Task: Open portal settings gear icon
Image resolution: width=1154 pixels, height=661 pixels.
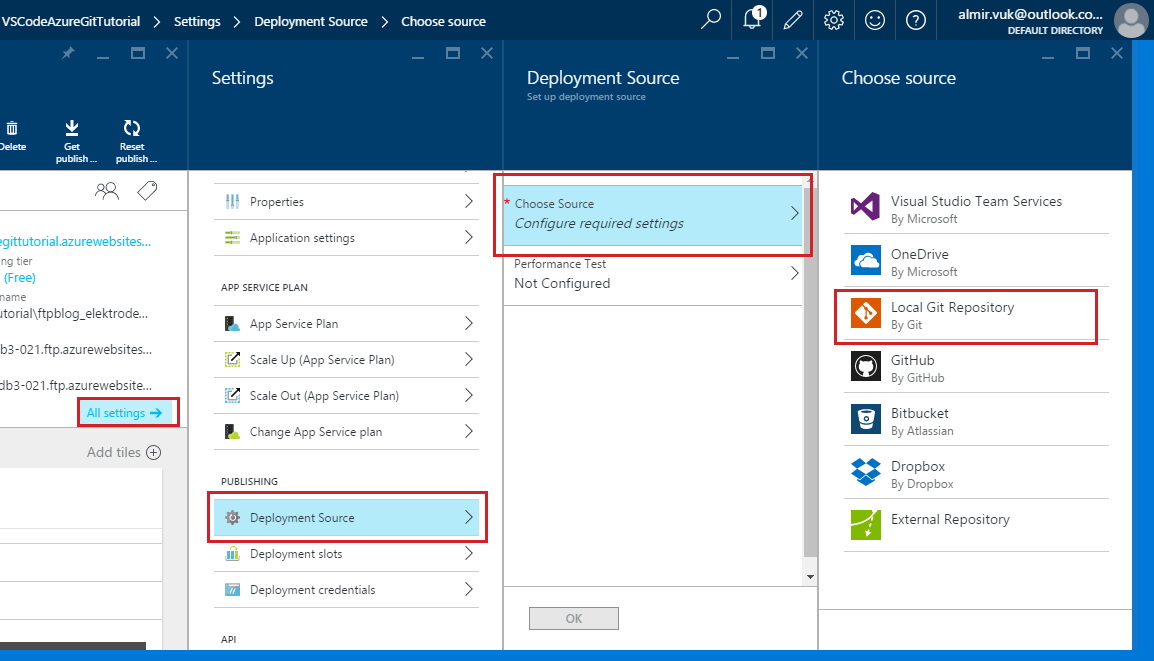Action: (x=834, y=20)
